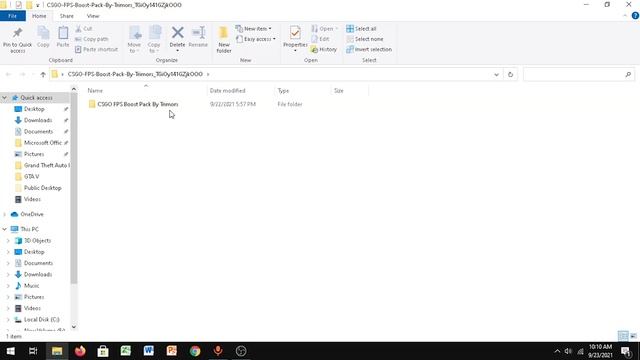Click the Cut command
The height and width of the screenshot is (360, 640).
click(84, 29)
